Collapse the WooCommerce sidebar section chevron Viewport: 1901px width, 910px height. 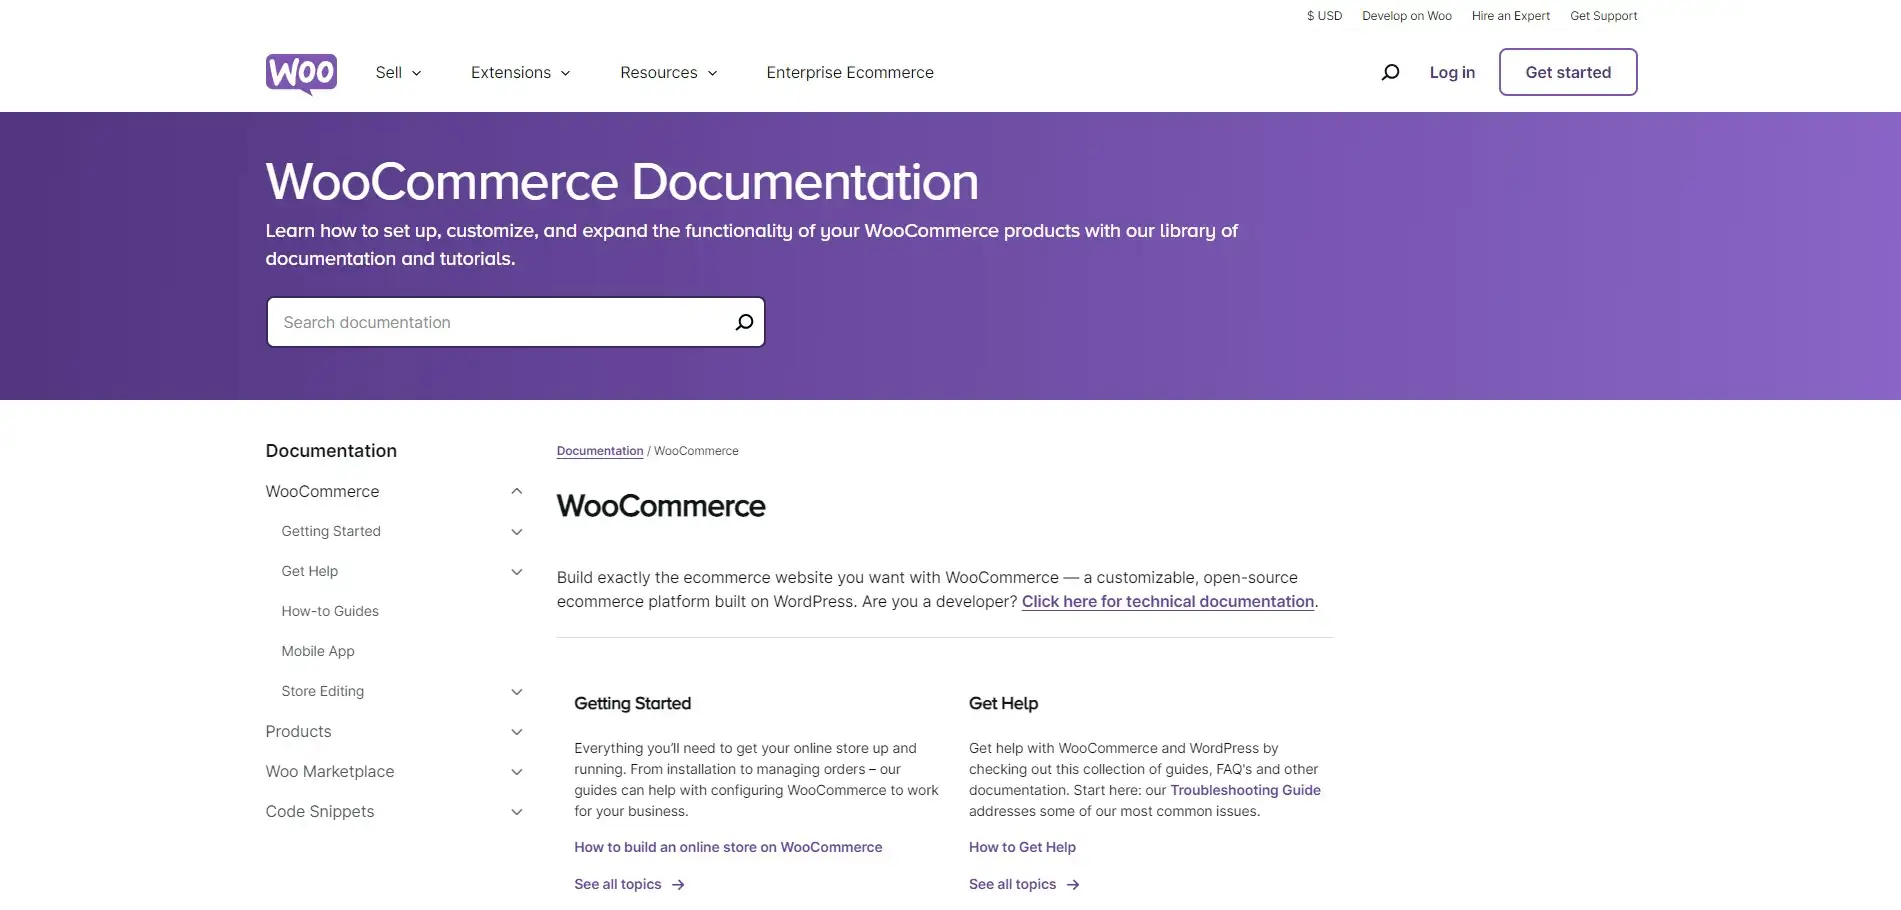pos(517,491)
